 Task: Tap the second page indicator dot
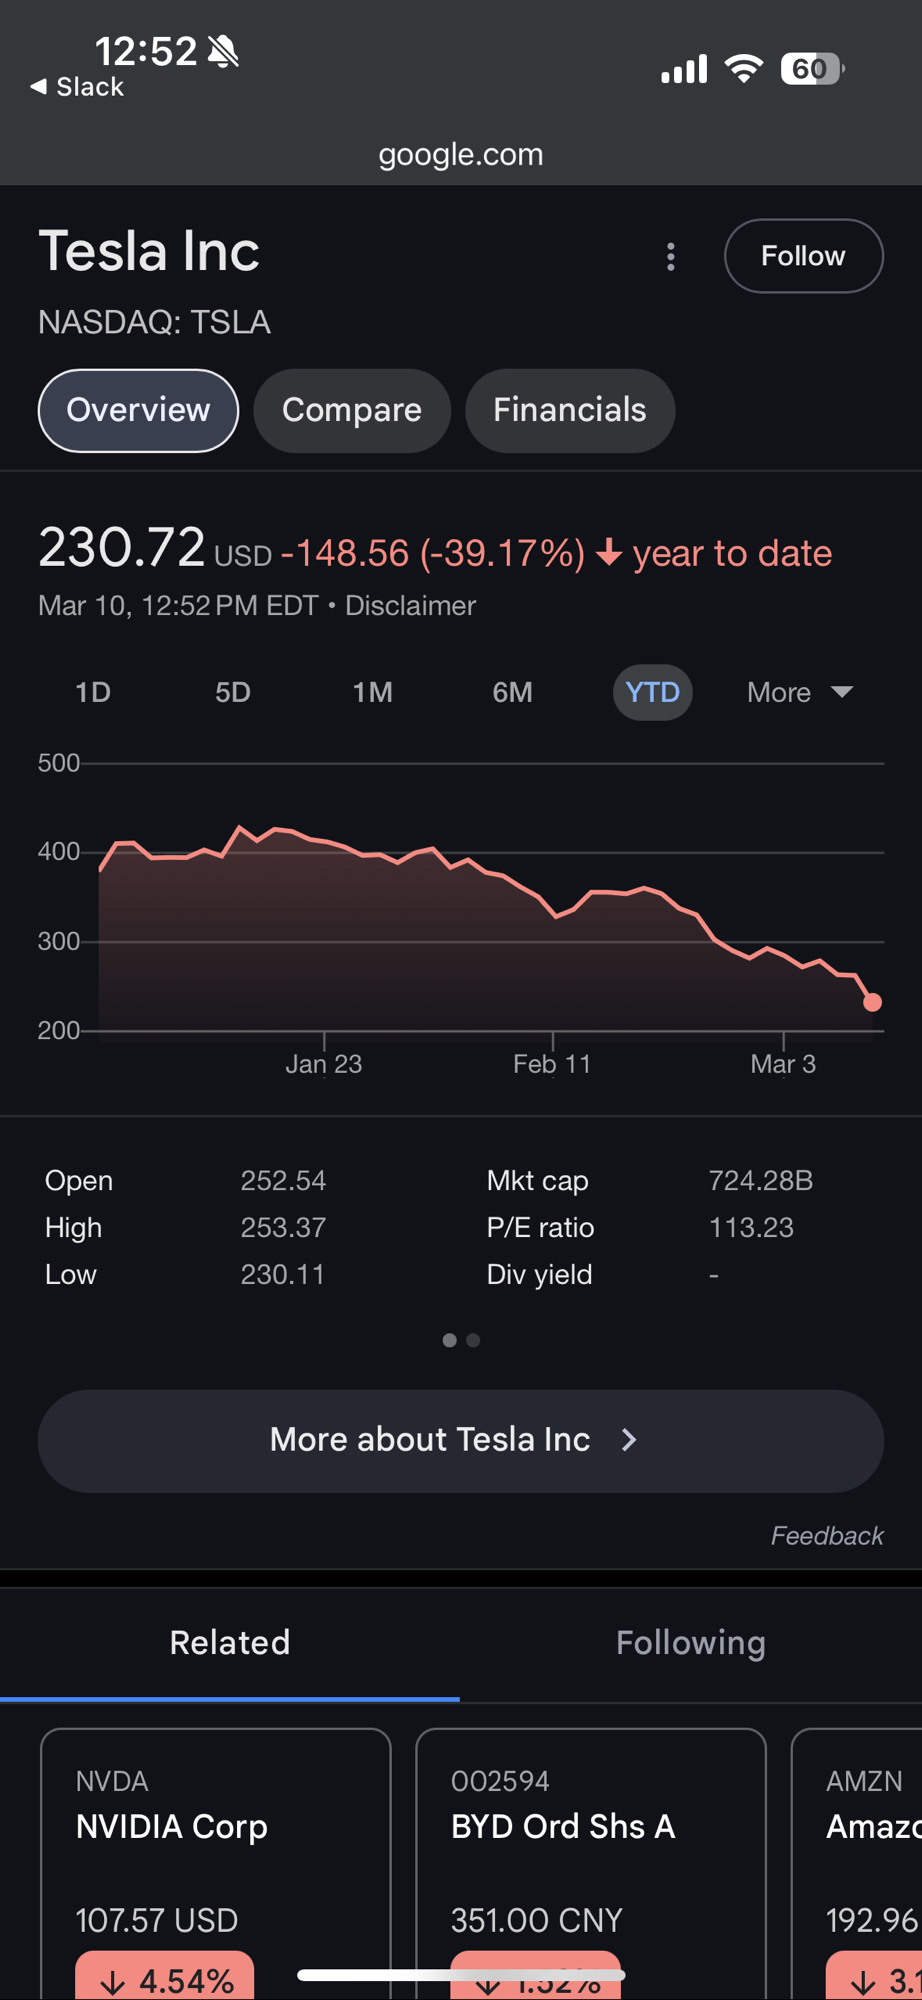[473, 1340]
